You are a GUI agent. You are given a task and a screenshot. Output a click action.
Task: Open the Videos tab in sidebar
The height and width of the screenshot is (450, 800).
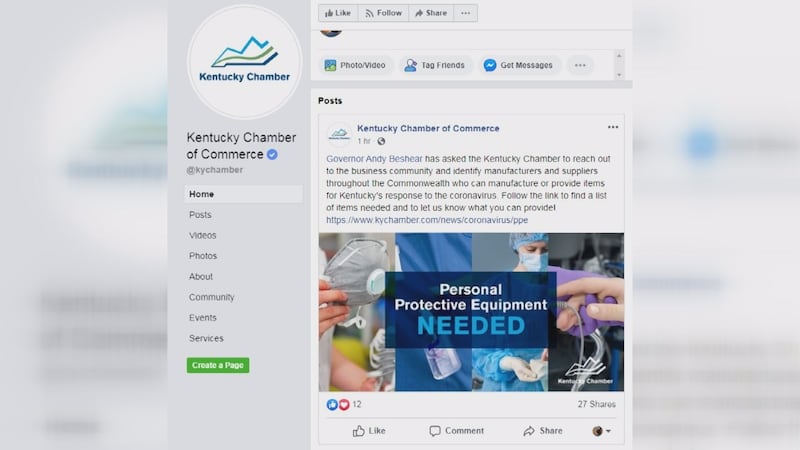pyautogui.click(x=203, y=235)
